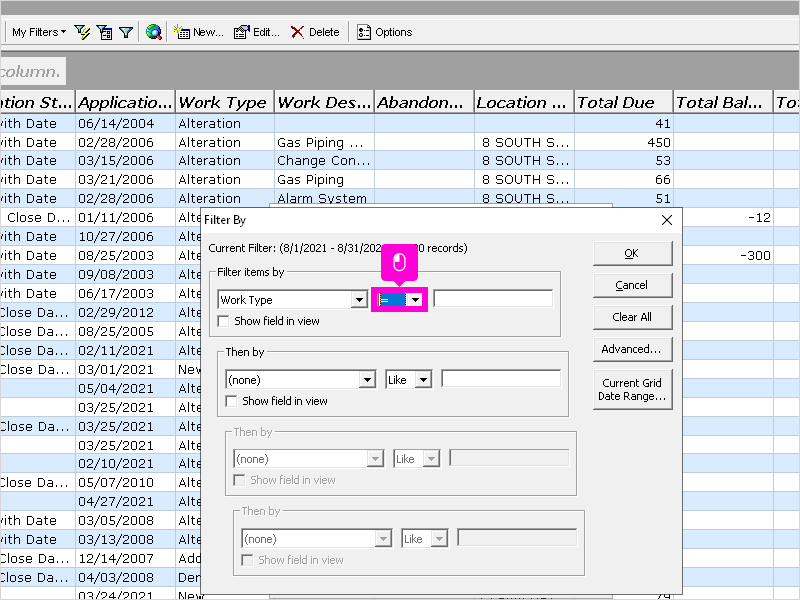Click the Total Due column header
800x600 pixels.
click(x=623, y=103)
